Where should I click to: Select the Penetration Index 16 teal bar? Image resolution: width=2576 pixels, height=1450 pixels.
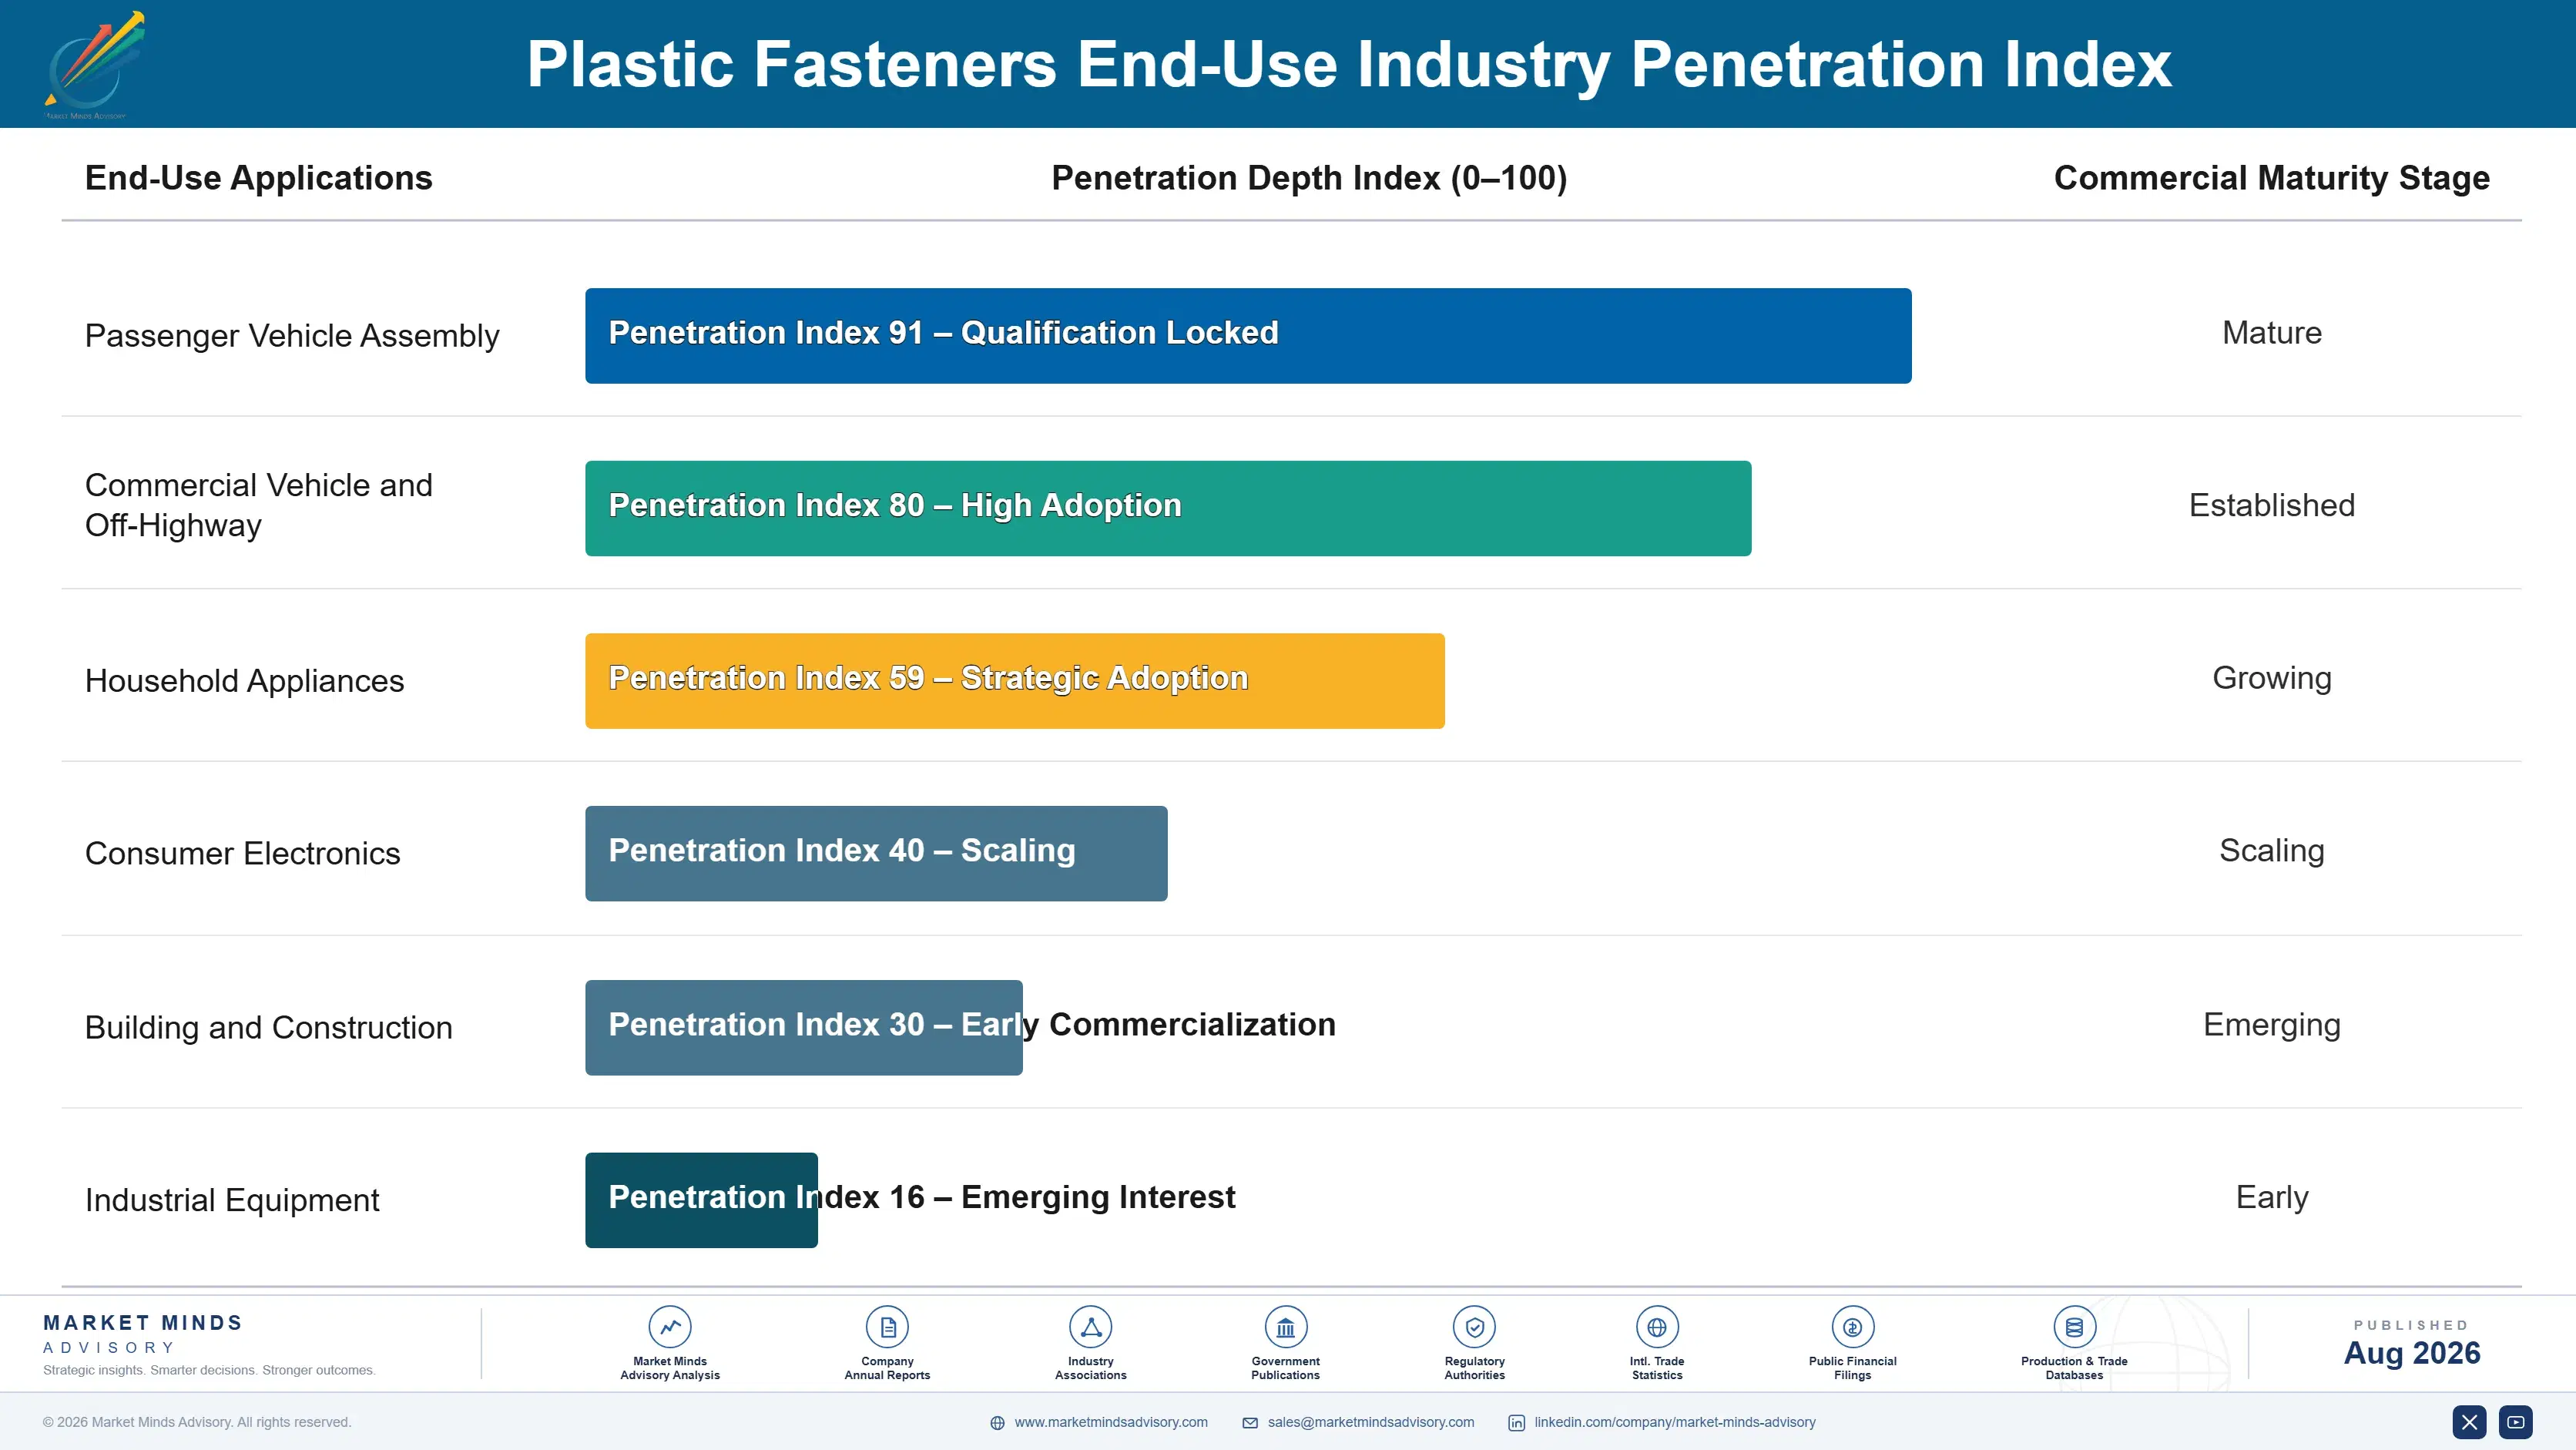click(701, 1200)
